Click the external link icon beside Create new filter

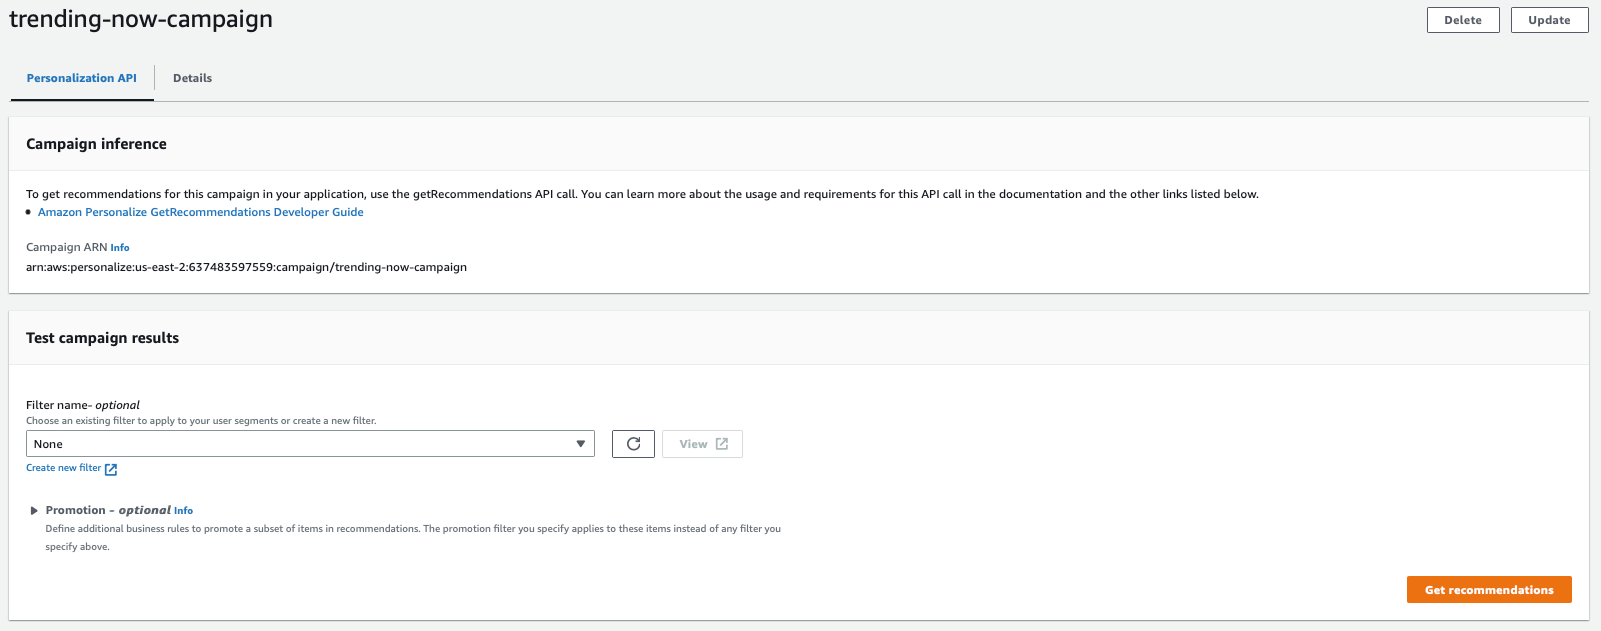click(x=111, y=469)
